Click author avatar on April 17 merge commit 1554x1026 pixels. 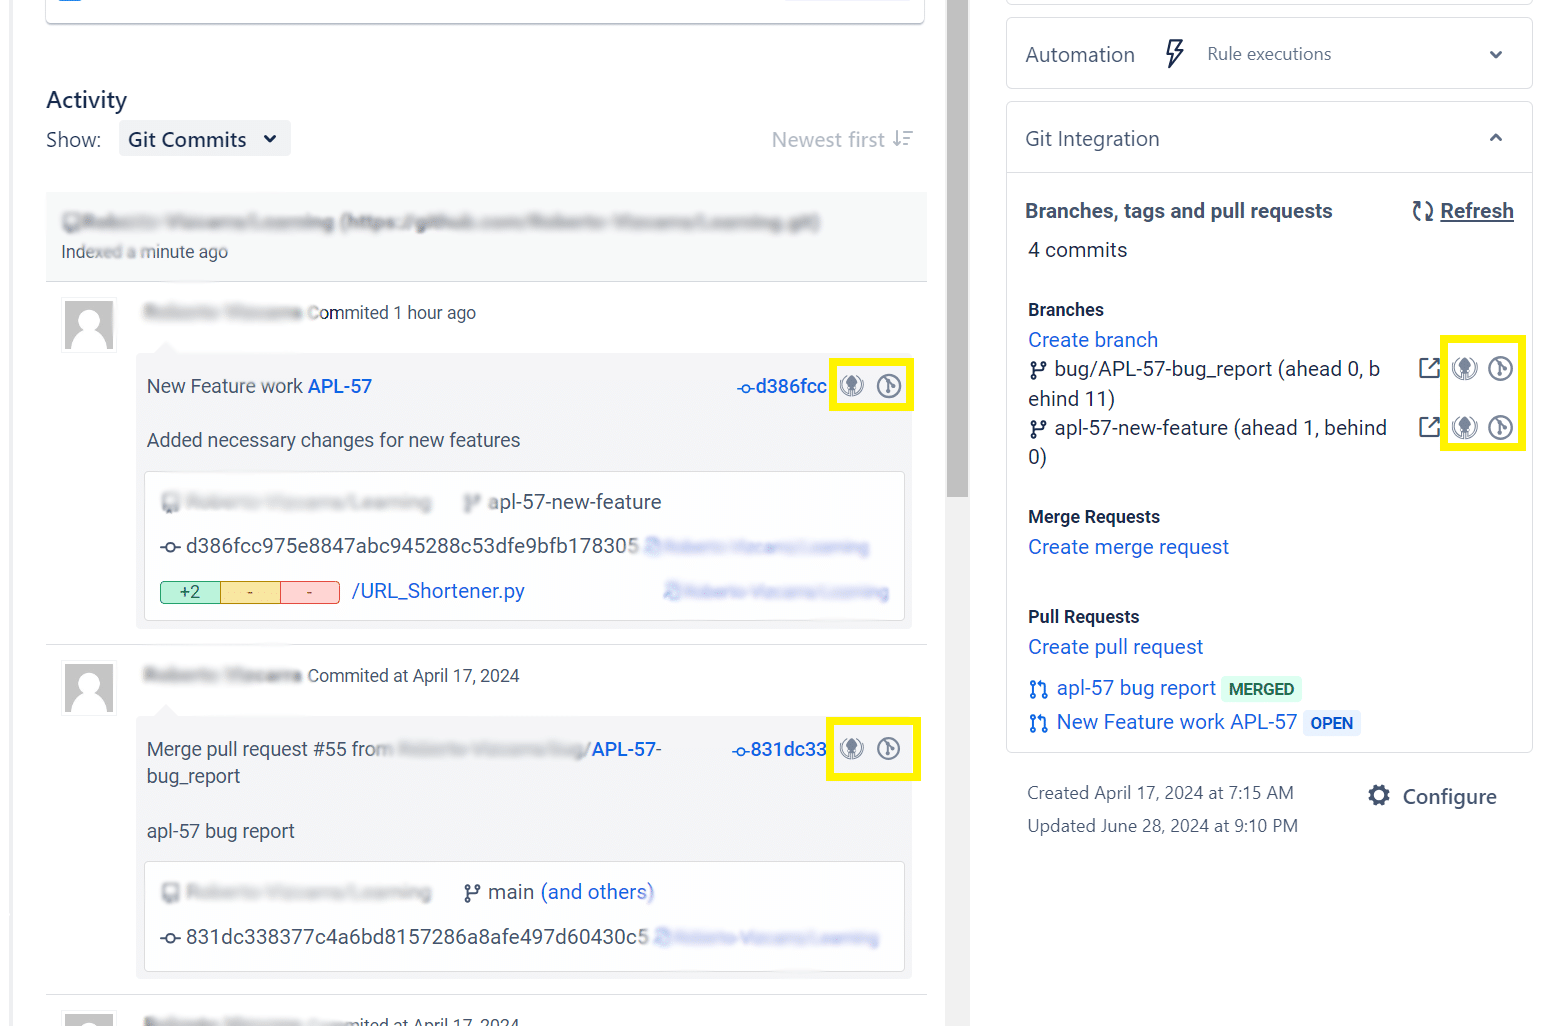coord(89,688)
